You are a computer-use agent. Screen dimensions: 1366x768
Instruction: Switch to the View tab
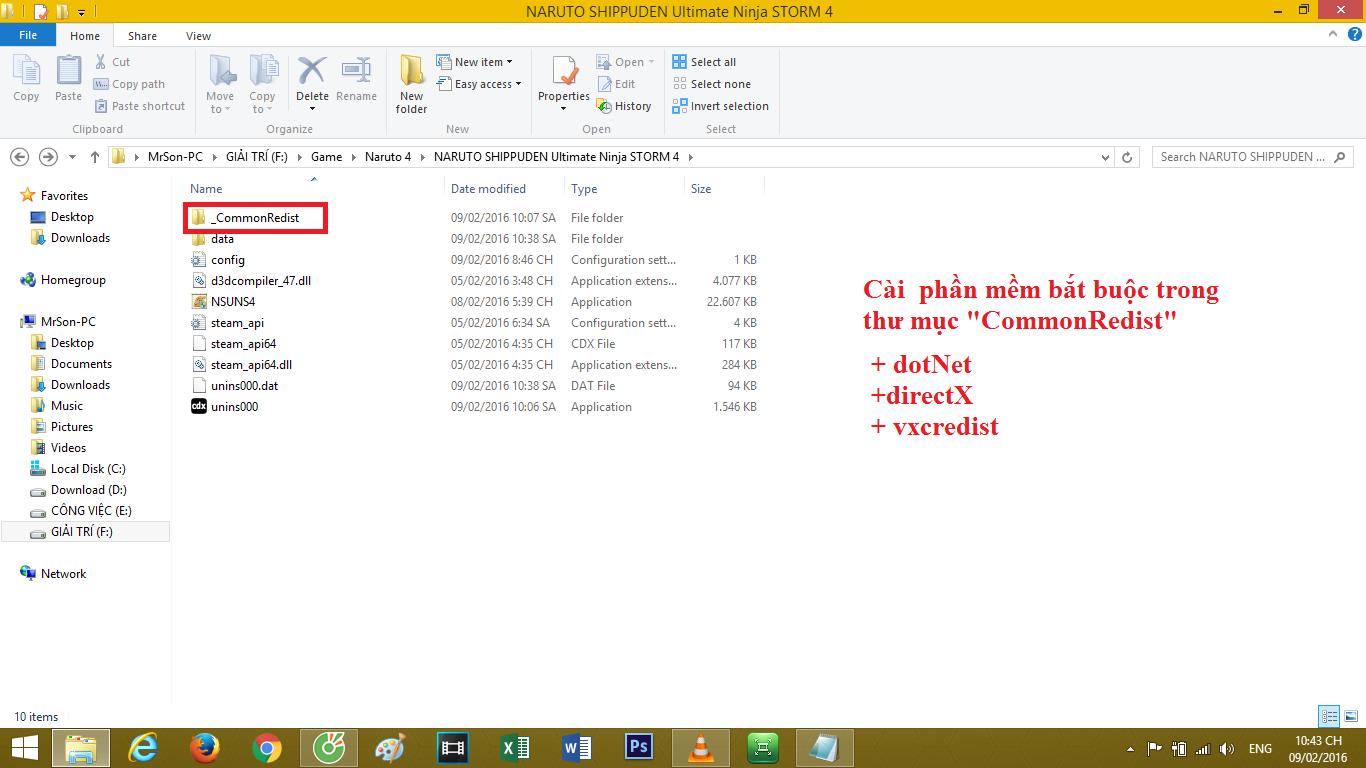[198, 36]
